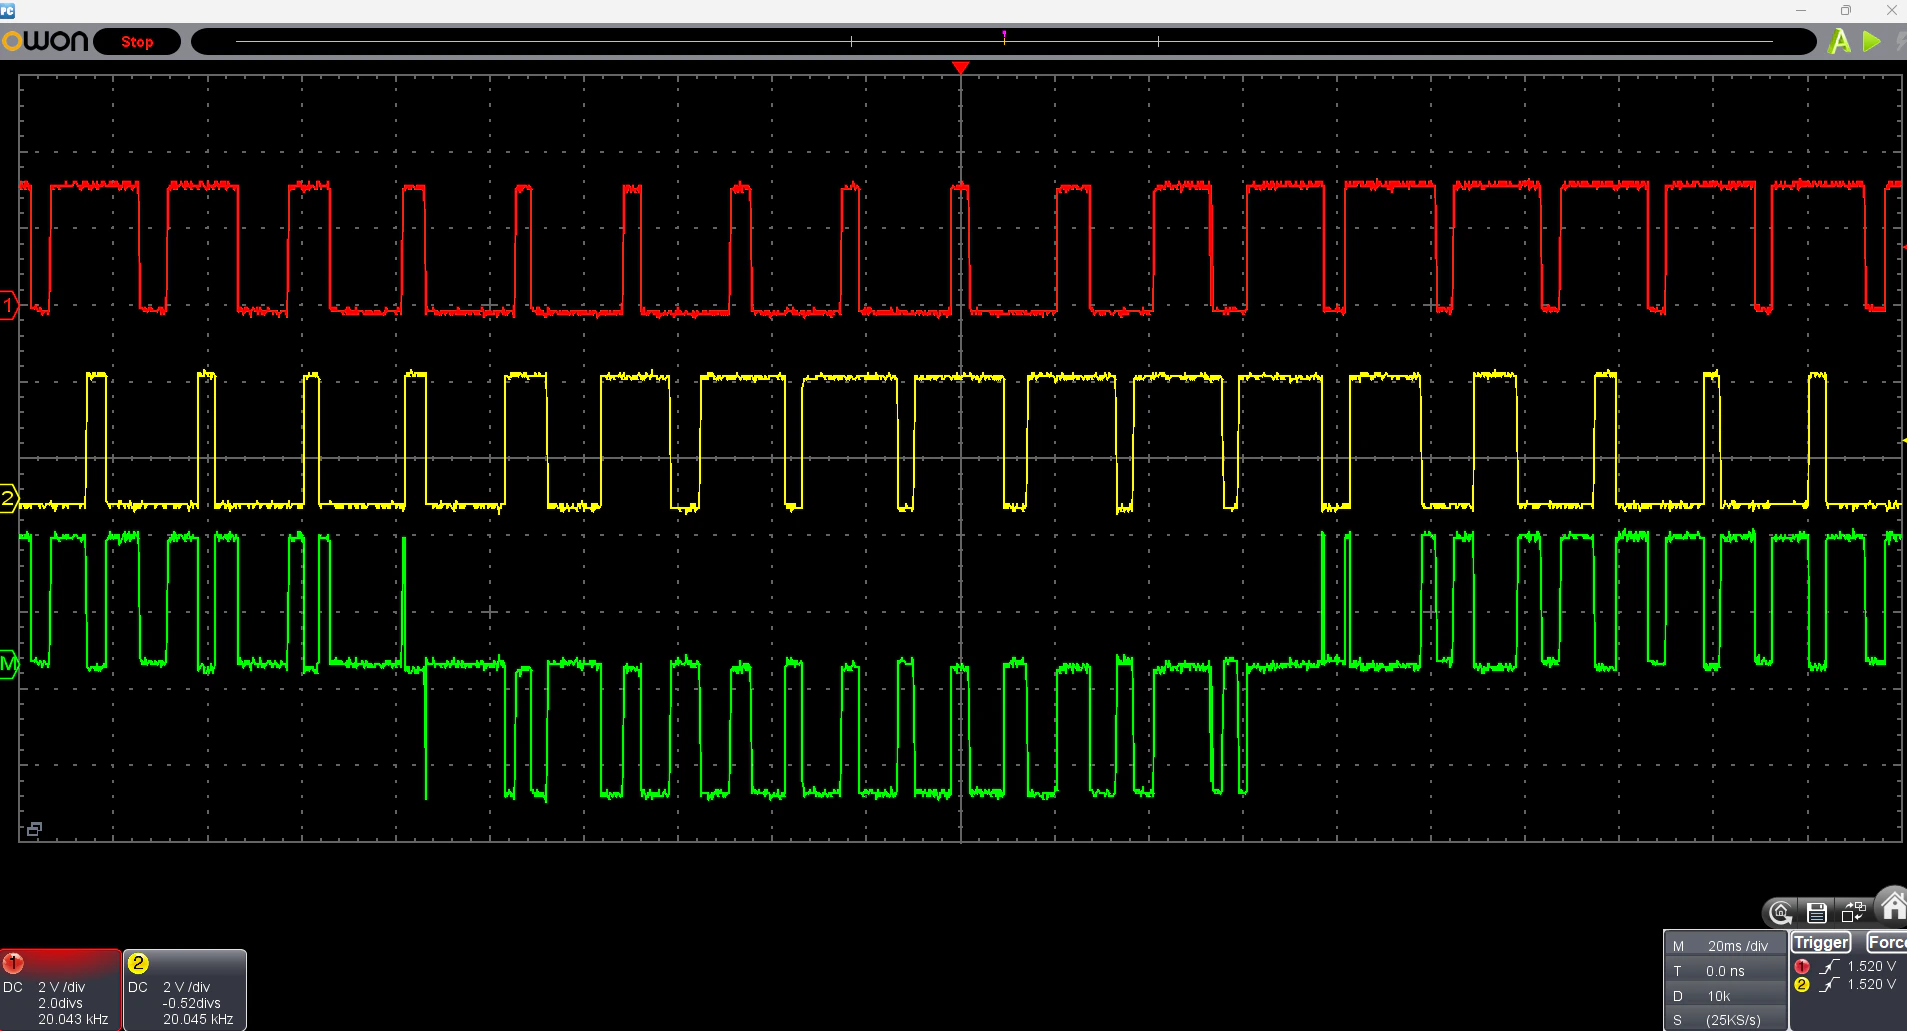1907x1031 pixels.
Task: Click the green Run play icon
Action: coord(1871,42)
